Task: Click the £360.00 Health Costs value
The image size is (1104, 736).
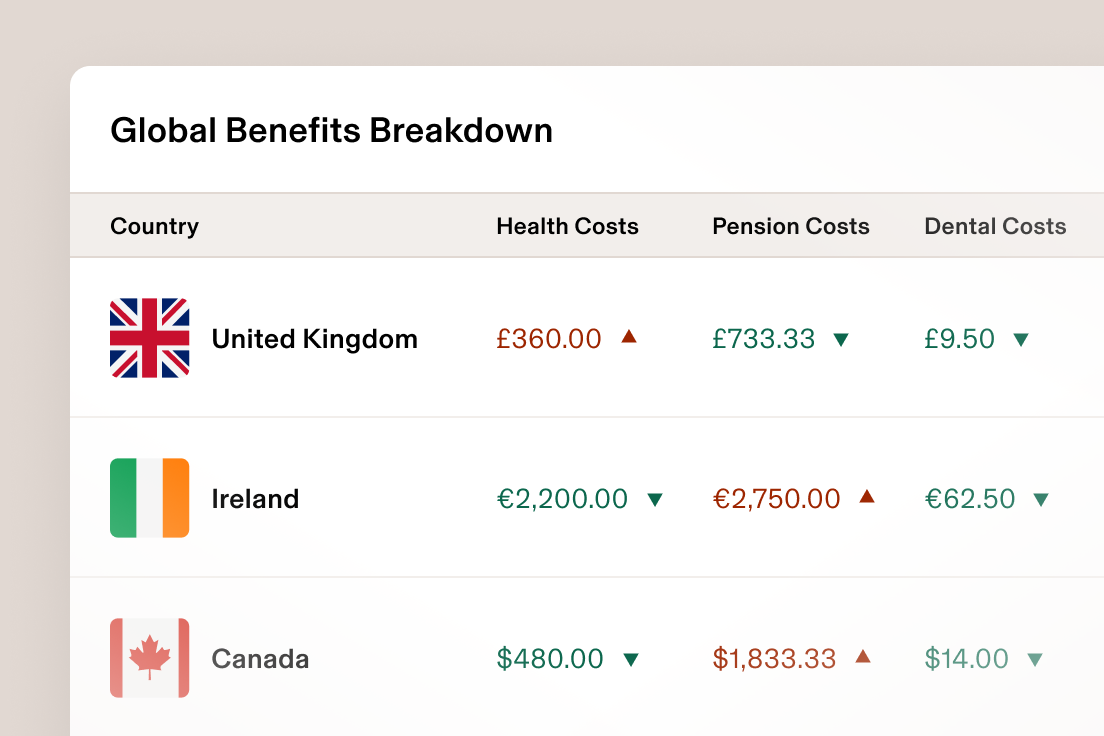Action: (x=548, y=338)
